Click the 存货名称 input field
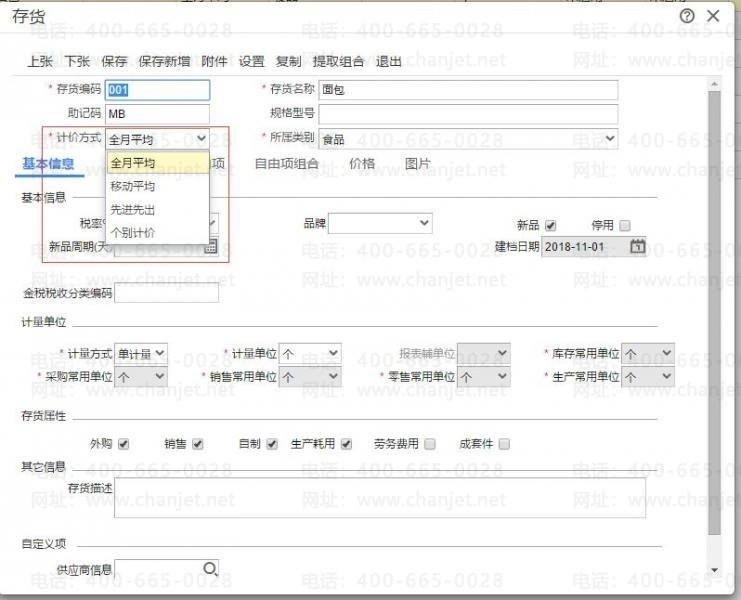 (468, 90)
